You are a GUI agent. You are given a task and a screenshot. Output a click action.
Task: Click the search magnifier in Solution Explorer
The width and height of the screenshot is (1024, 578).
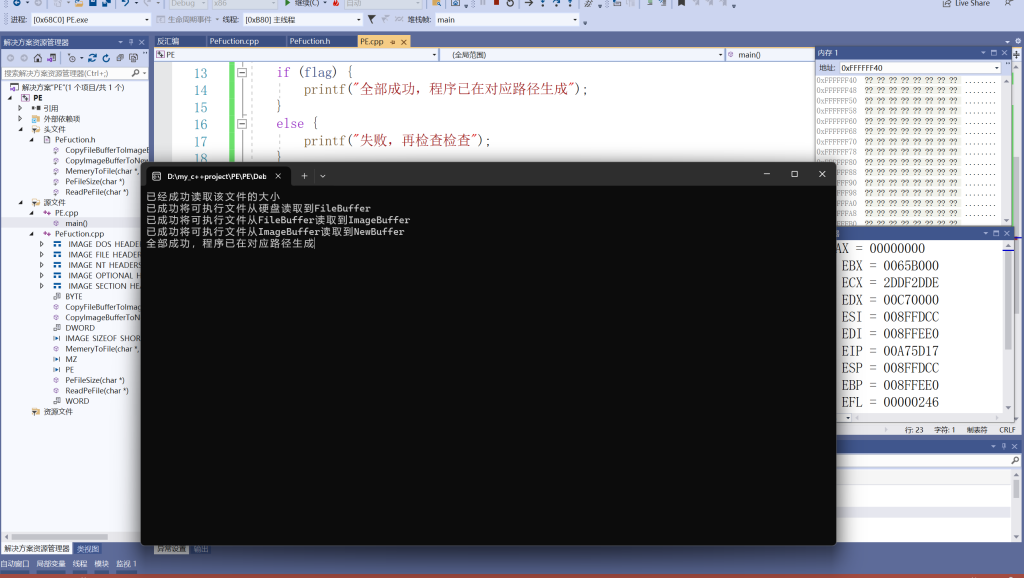tap(136, 73)
